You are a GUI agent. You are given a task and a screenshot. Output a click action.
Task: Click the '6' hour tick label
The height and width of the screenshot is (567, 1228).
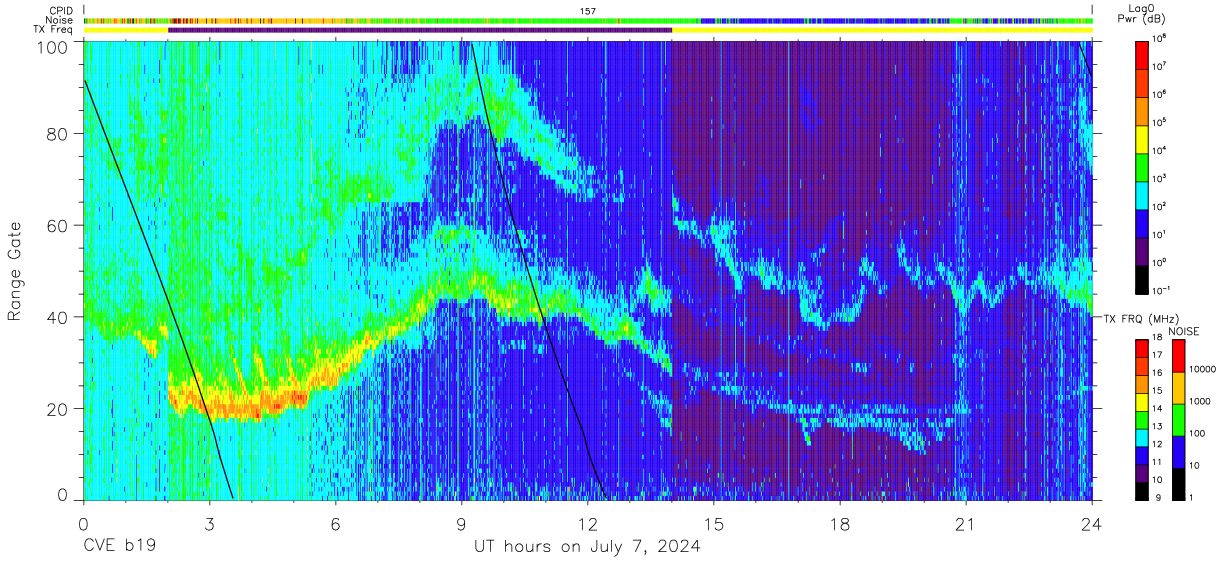tap(336, 523)
